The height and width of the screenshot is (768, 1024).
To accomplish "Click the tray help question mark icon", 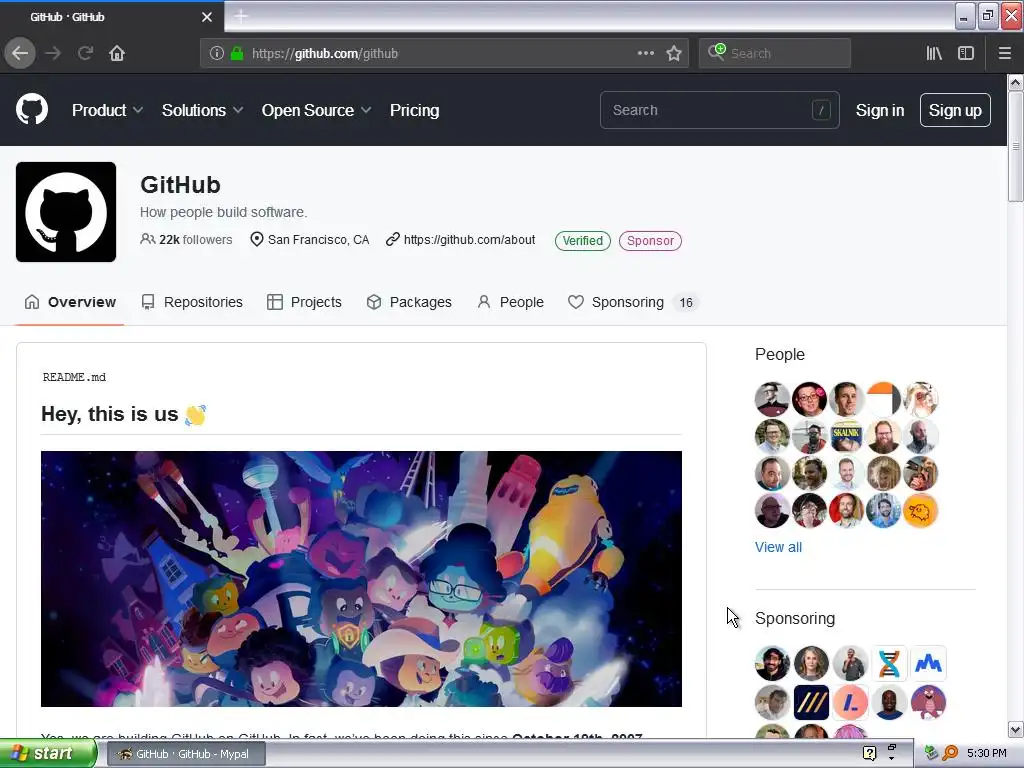I will (x=869, y=753).
